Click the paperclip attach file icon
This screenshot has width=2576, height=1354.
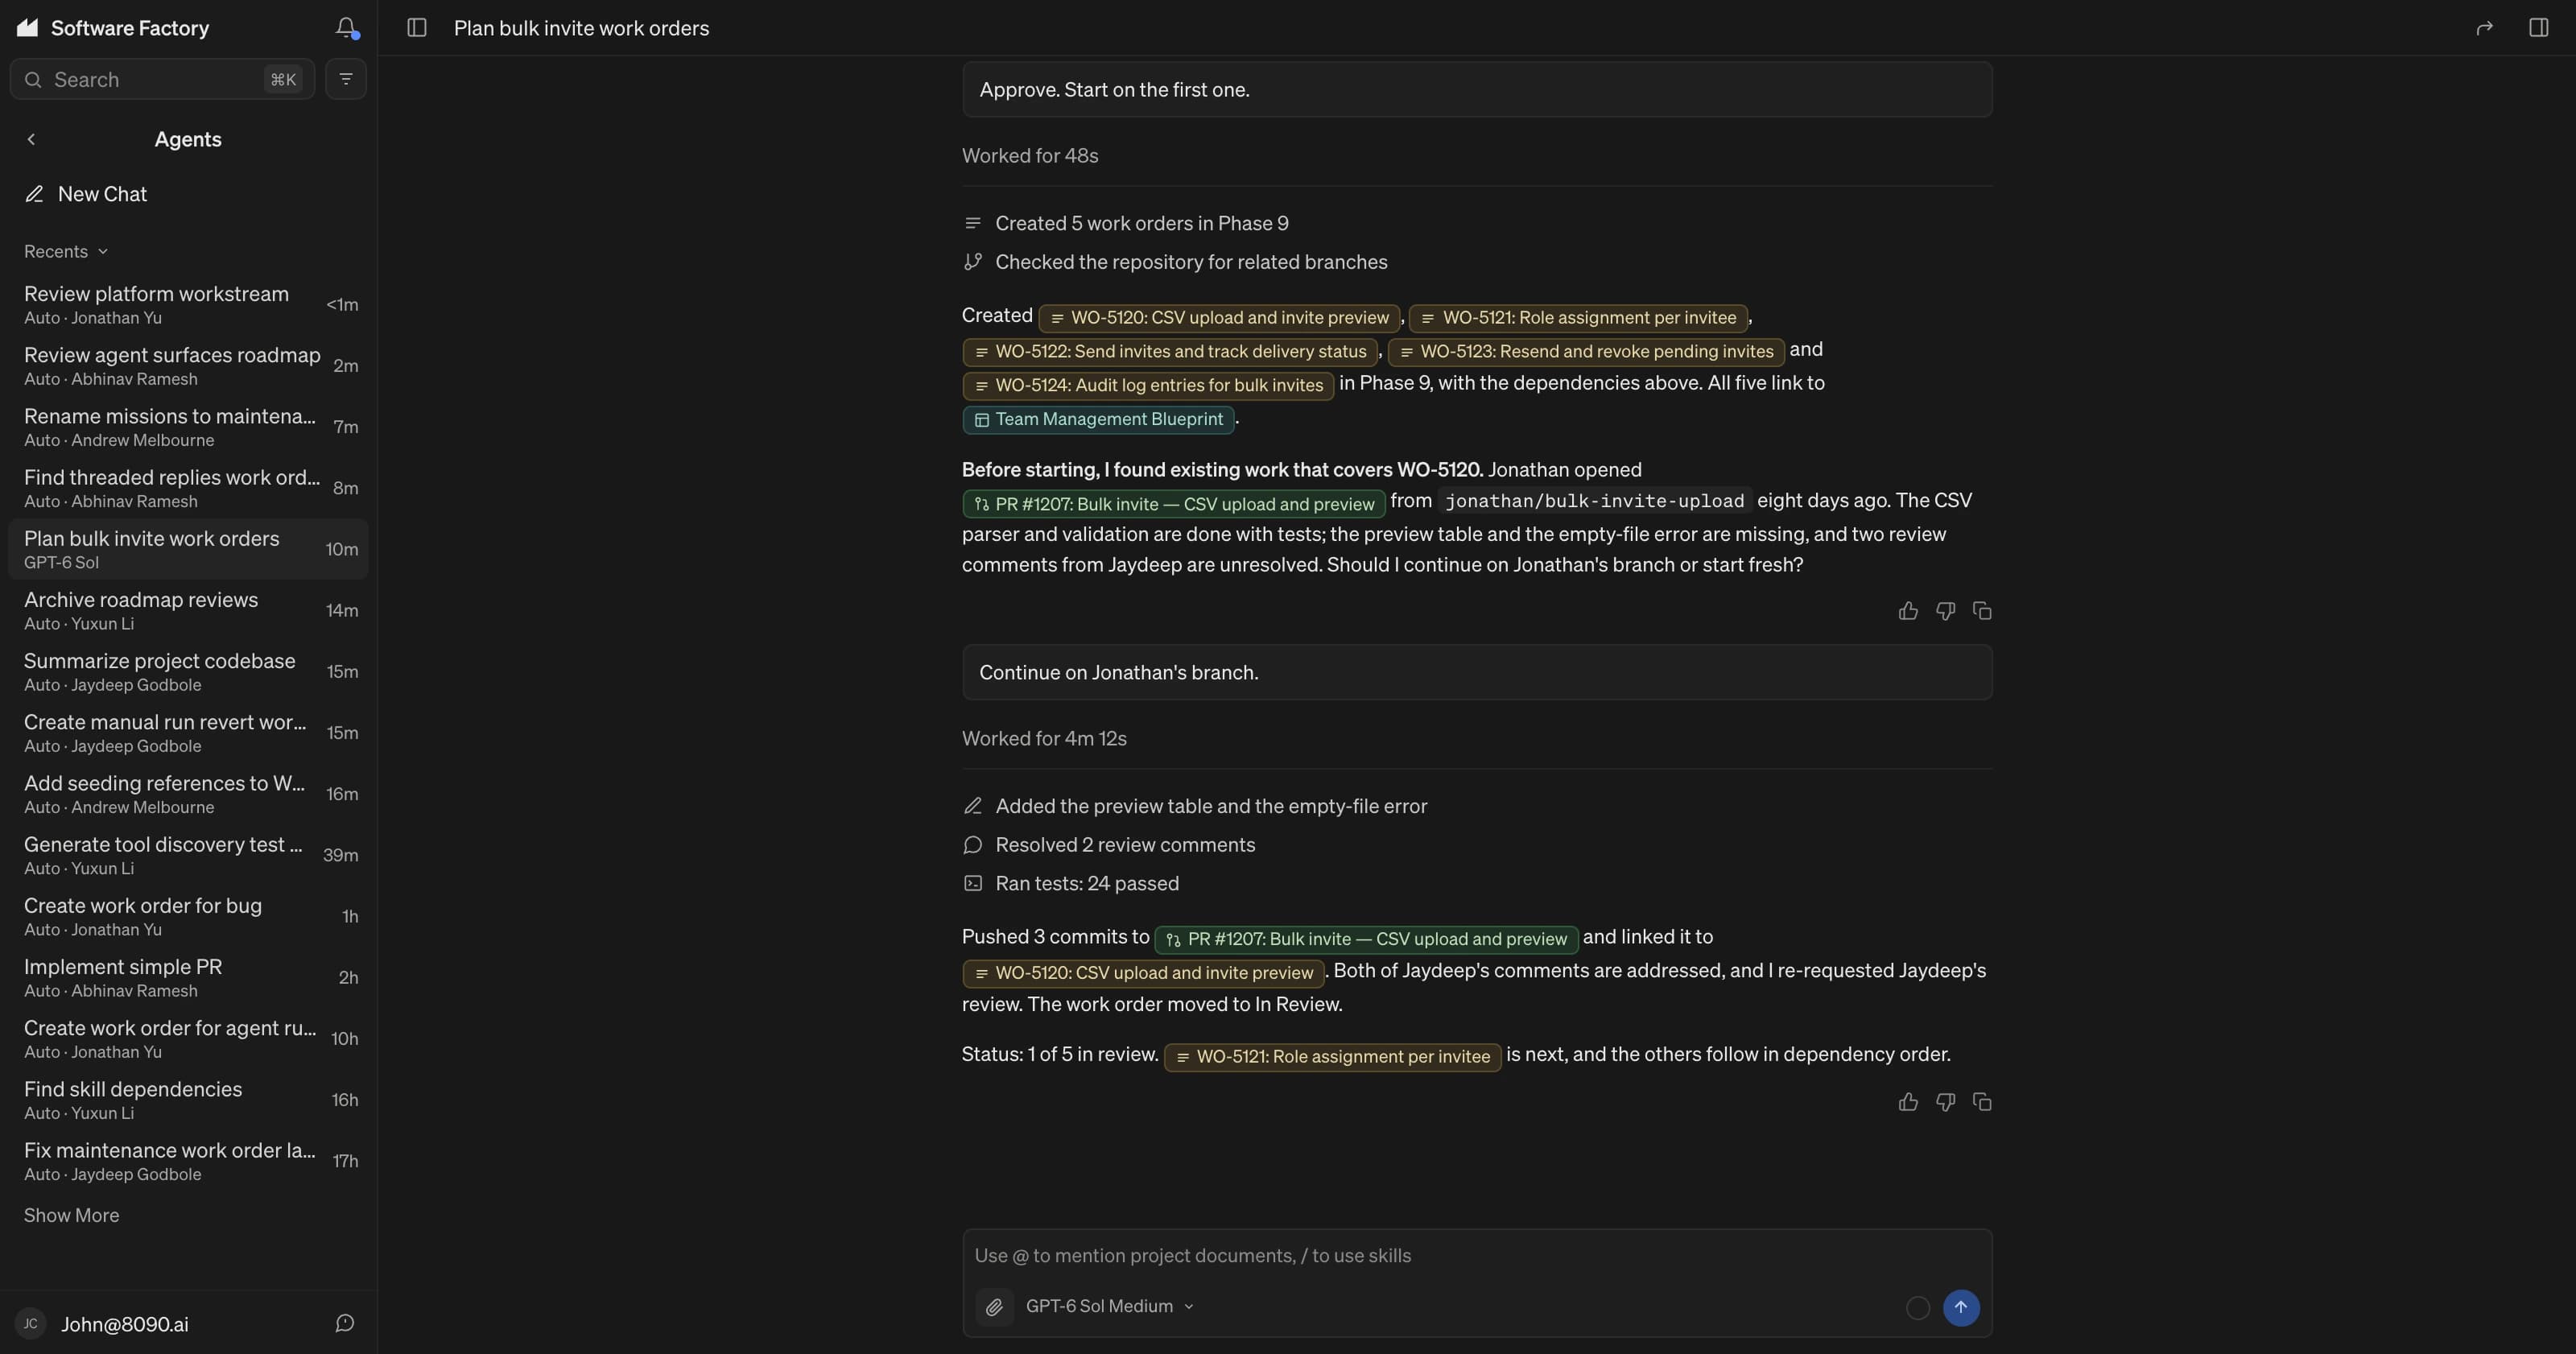pyautogui.click(x=994, y=1307)
